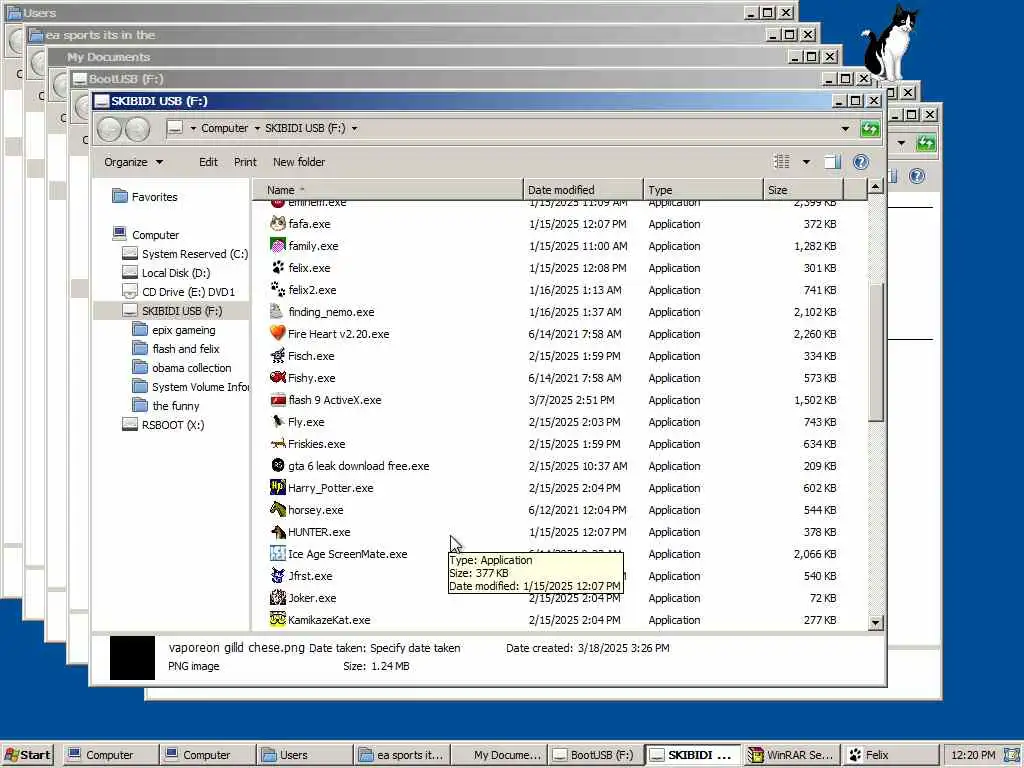Screen dimensions: 1024x768
Task: Select Ice Age ScreenMate.exe icon
Action: pos(278,554)
